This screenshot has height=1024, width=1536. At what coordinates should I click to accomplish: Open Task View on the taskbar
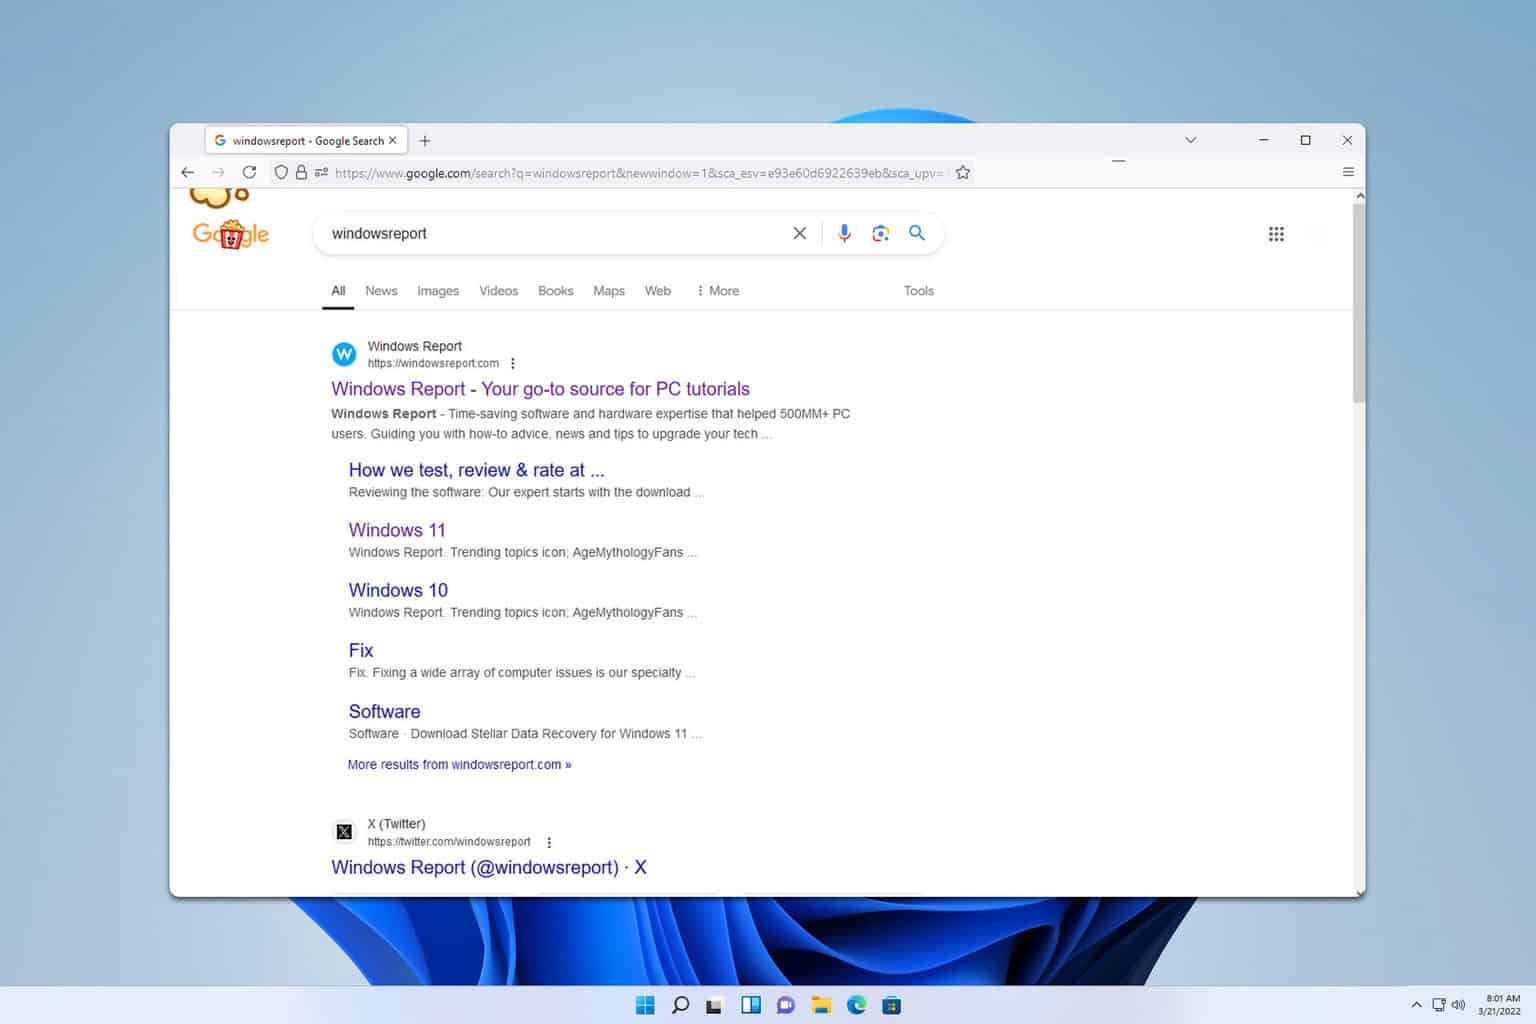714,1005
